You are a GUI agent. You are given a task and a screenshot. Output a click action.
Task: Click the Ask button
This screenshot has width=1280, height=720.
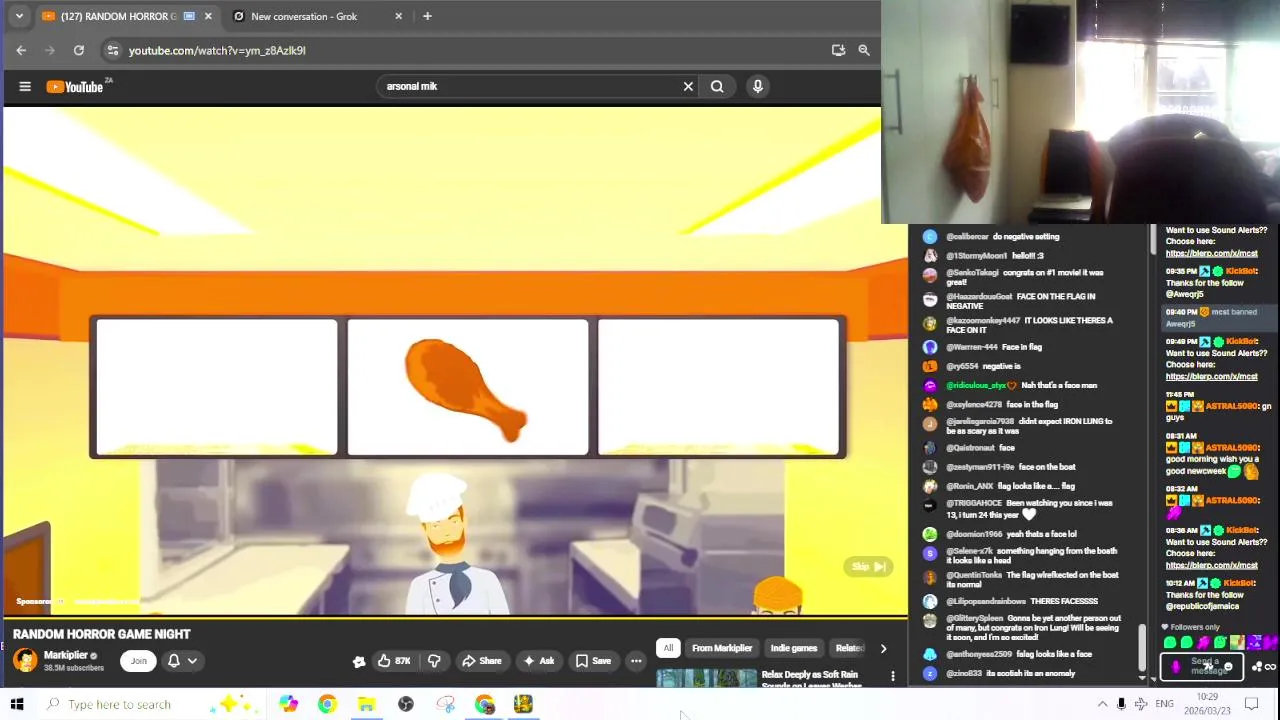tap(538, 661)
